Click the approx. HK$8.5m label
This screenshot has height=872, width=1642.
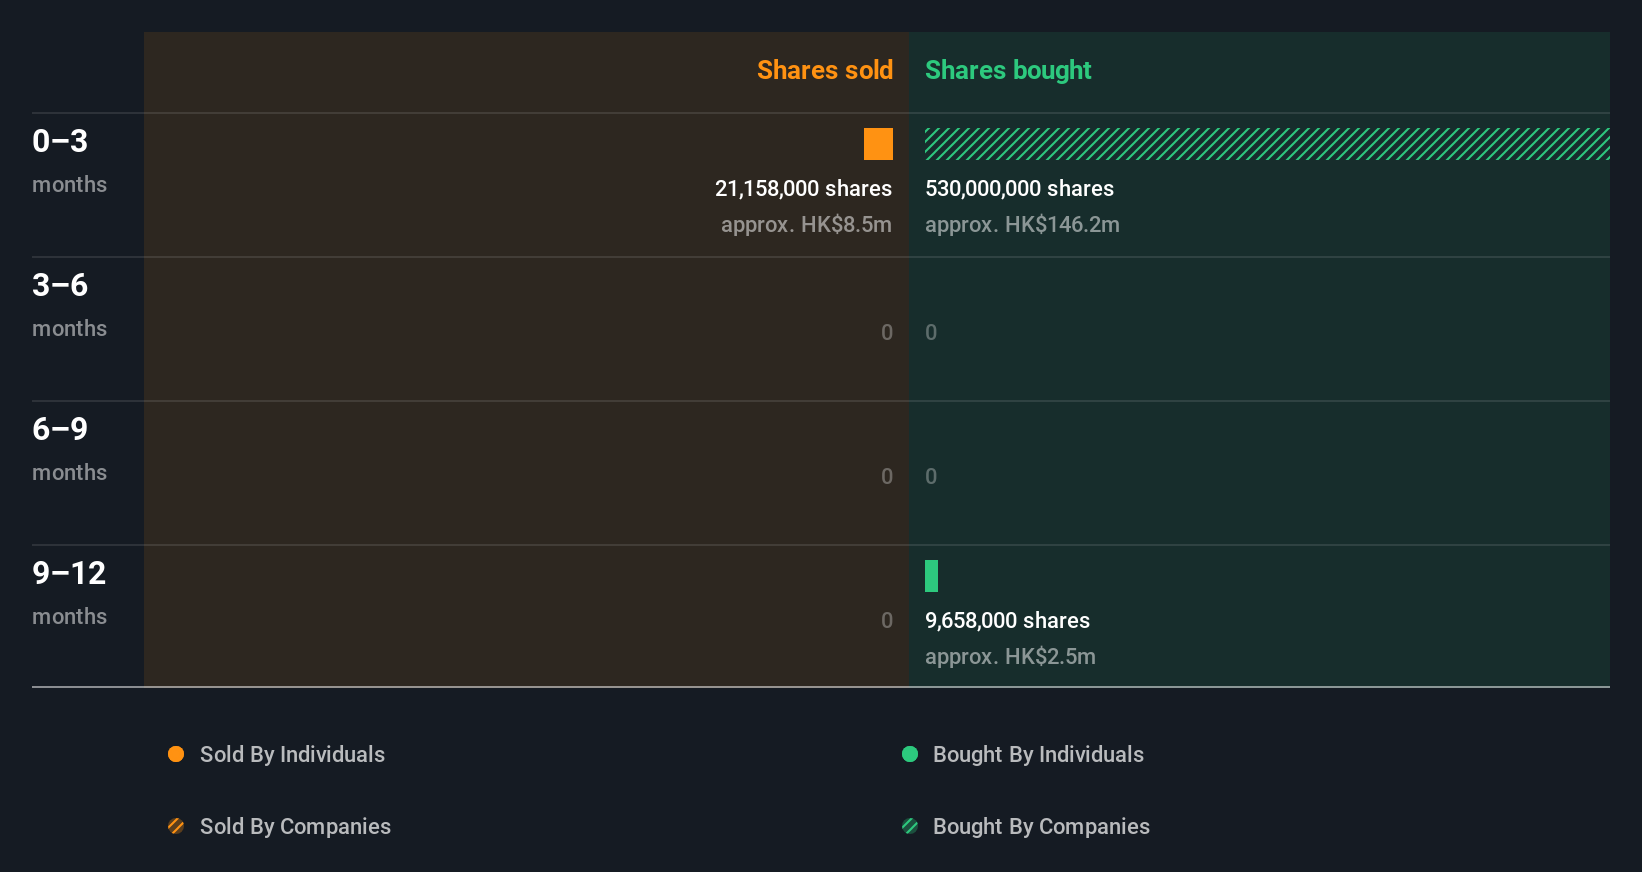(x=806, y=224)
